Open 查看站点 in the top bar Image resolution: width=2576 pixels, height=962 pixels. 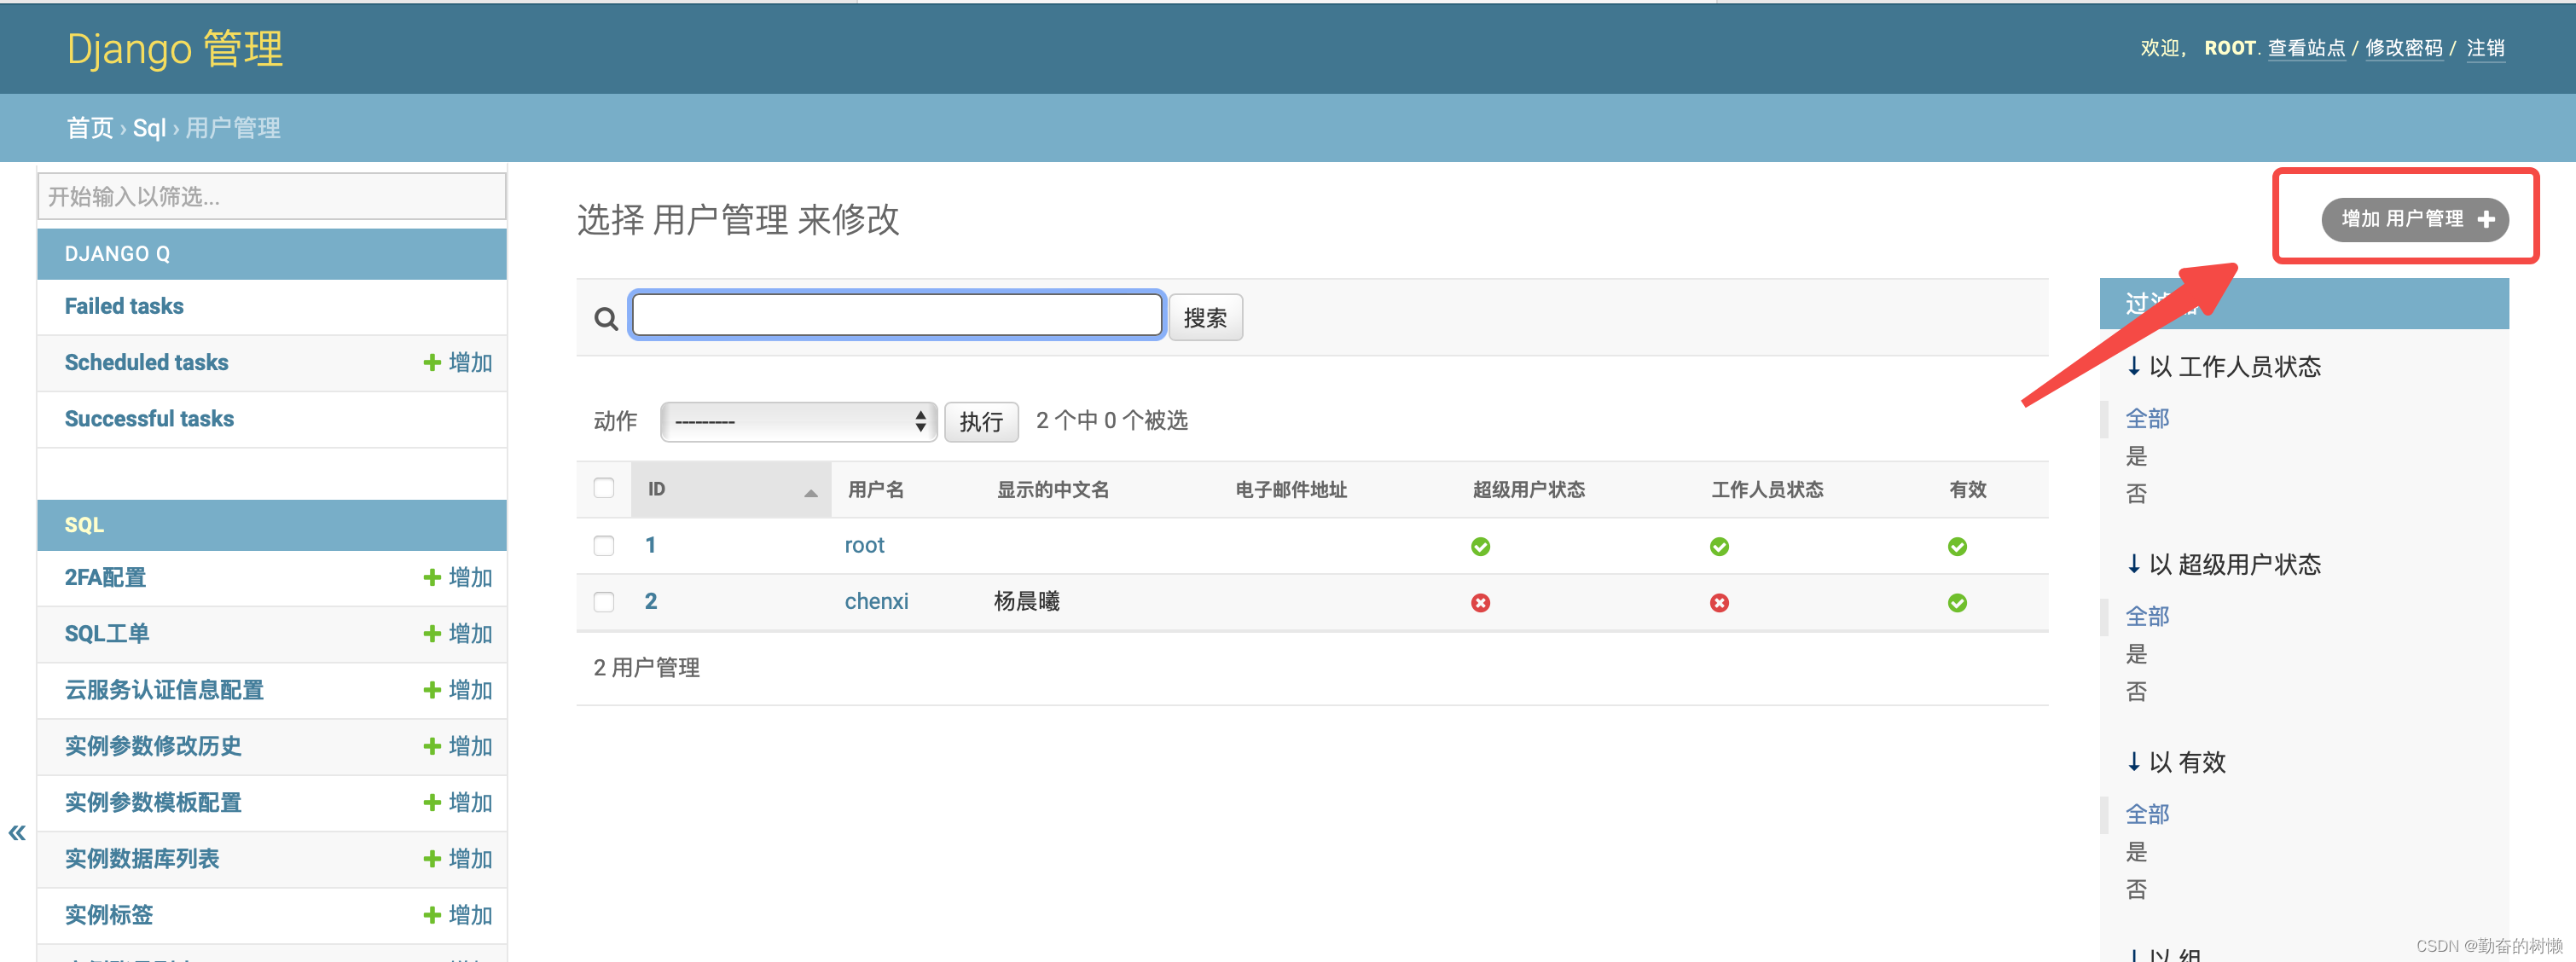click(x=2306, y=47)
